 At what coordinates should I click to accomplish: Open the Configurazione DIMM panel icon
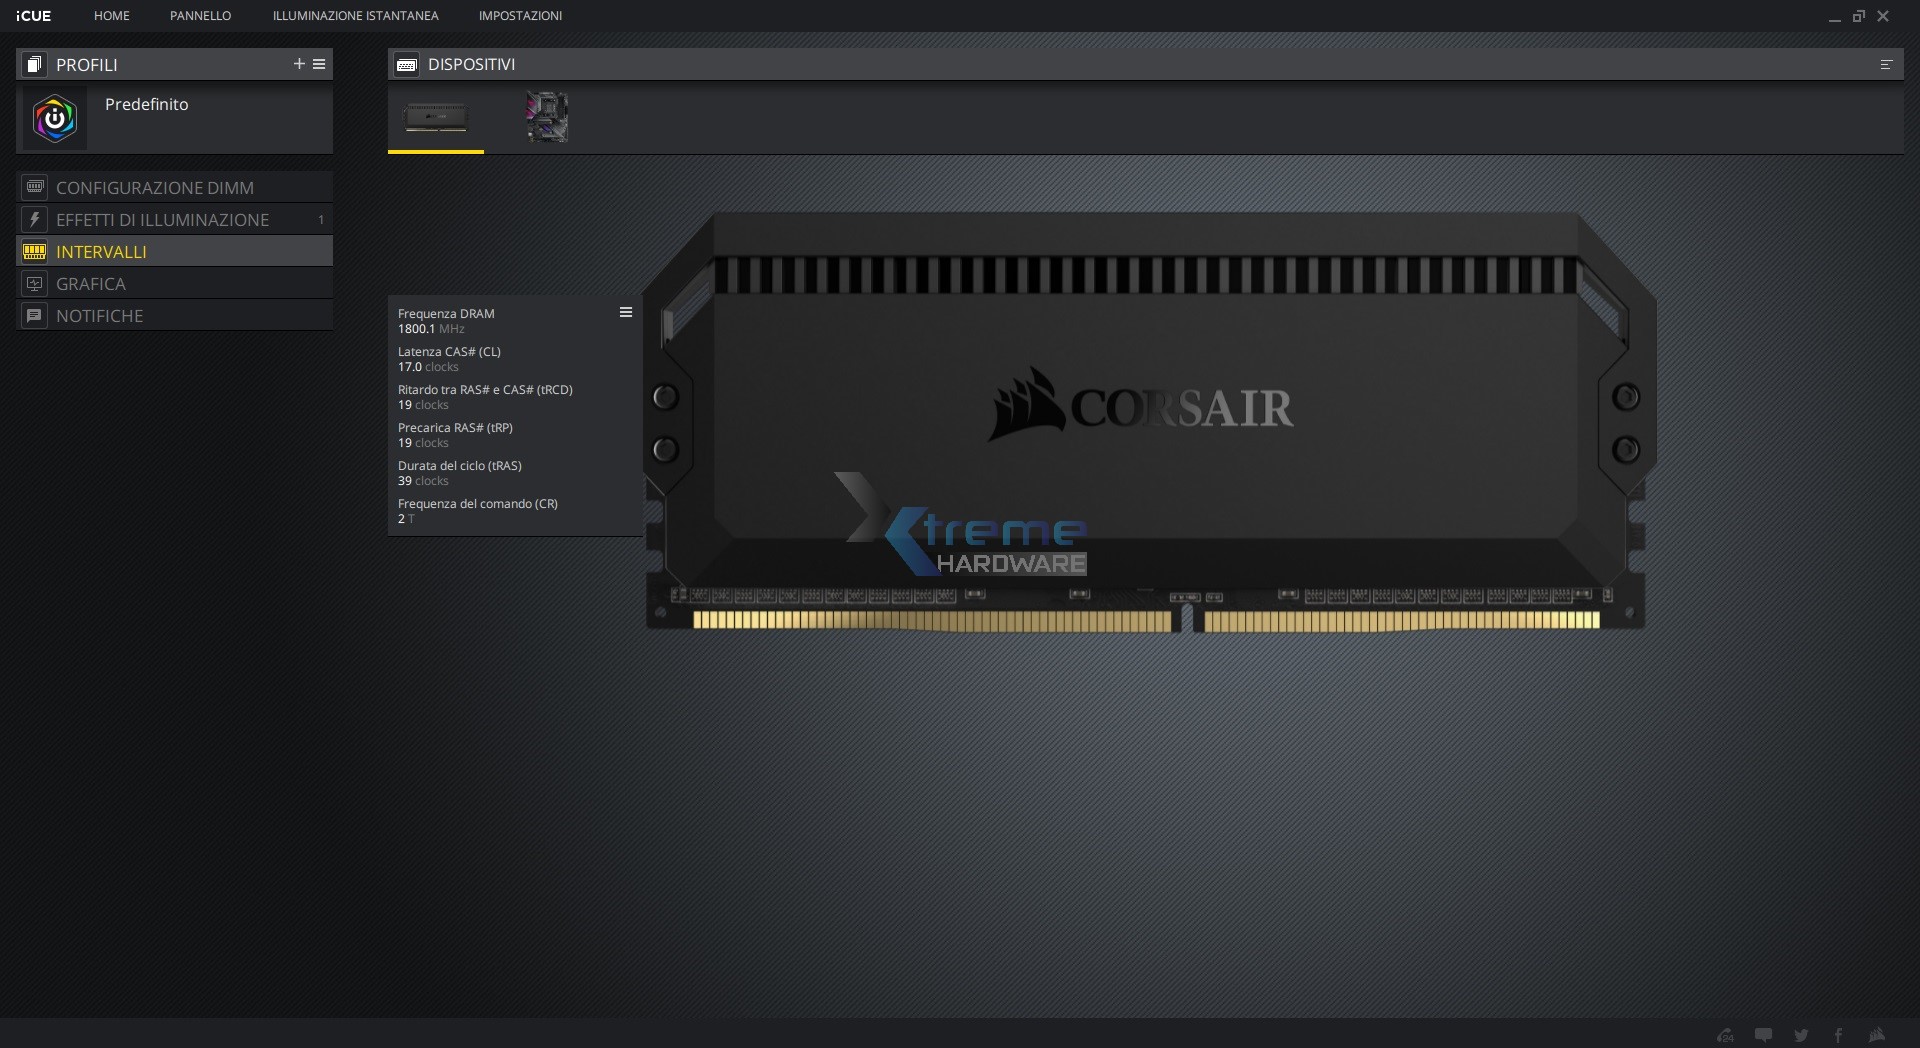35,187
